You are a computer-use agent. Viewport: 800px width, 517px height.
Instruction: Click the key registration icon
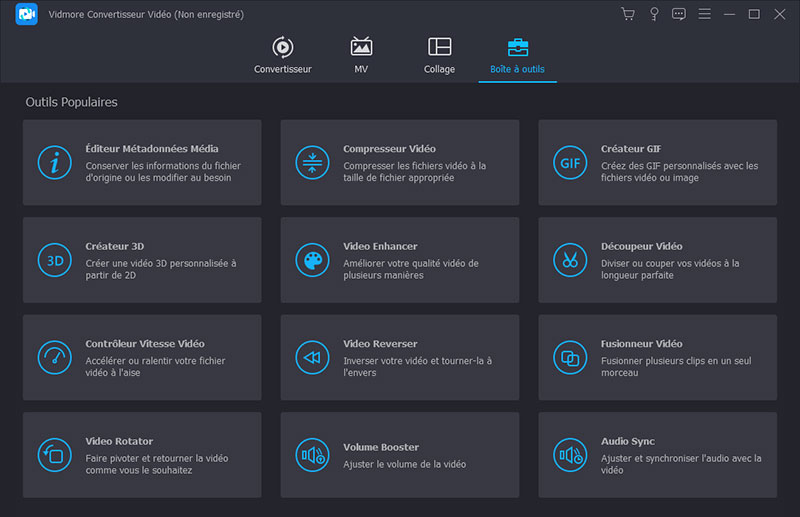click(x=654, y=14)
